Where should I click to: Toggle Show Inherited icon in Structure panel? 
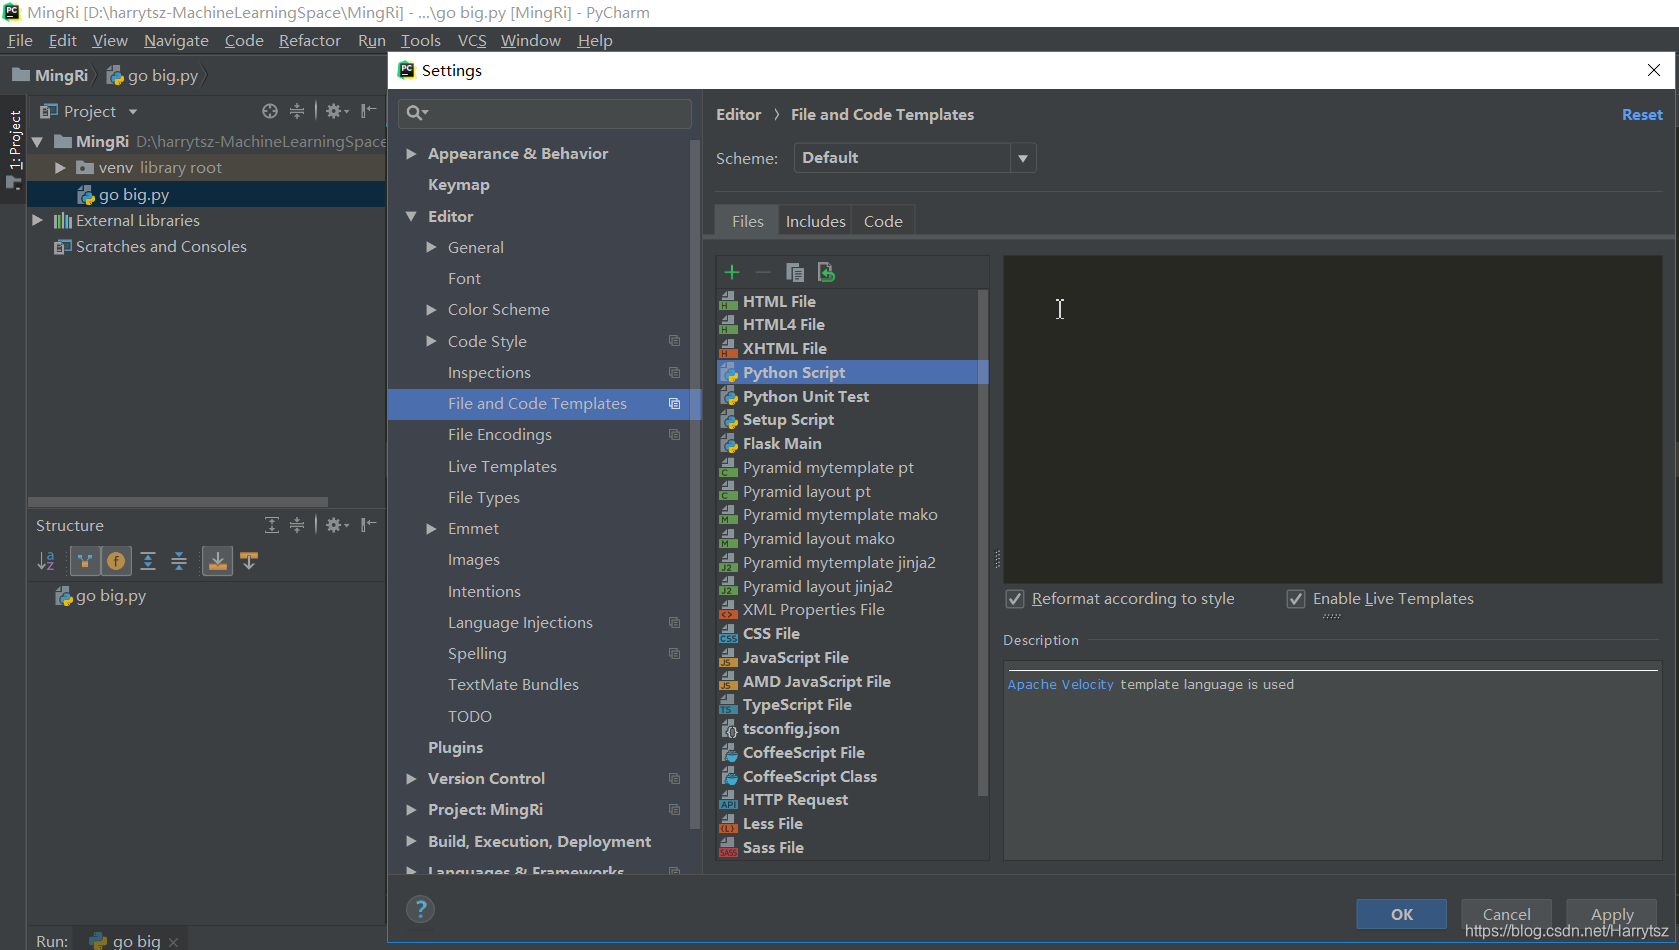pos(85,561)
